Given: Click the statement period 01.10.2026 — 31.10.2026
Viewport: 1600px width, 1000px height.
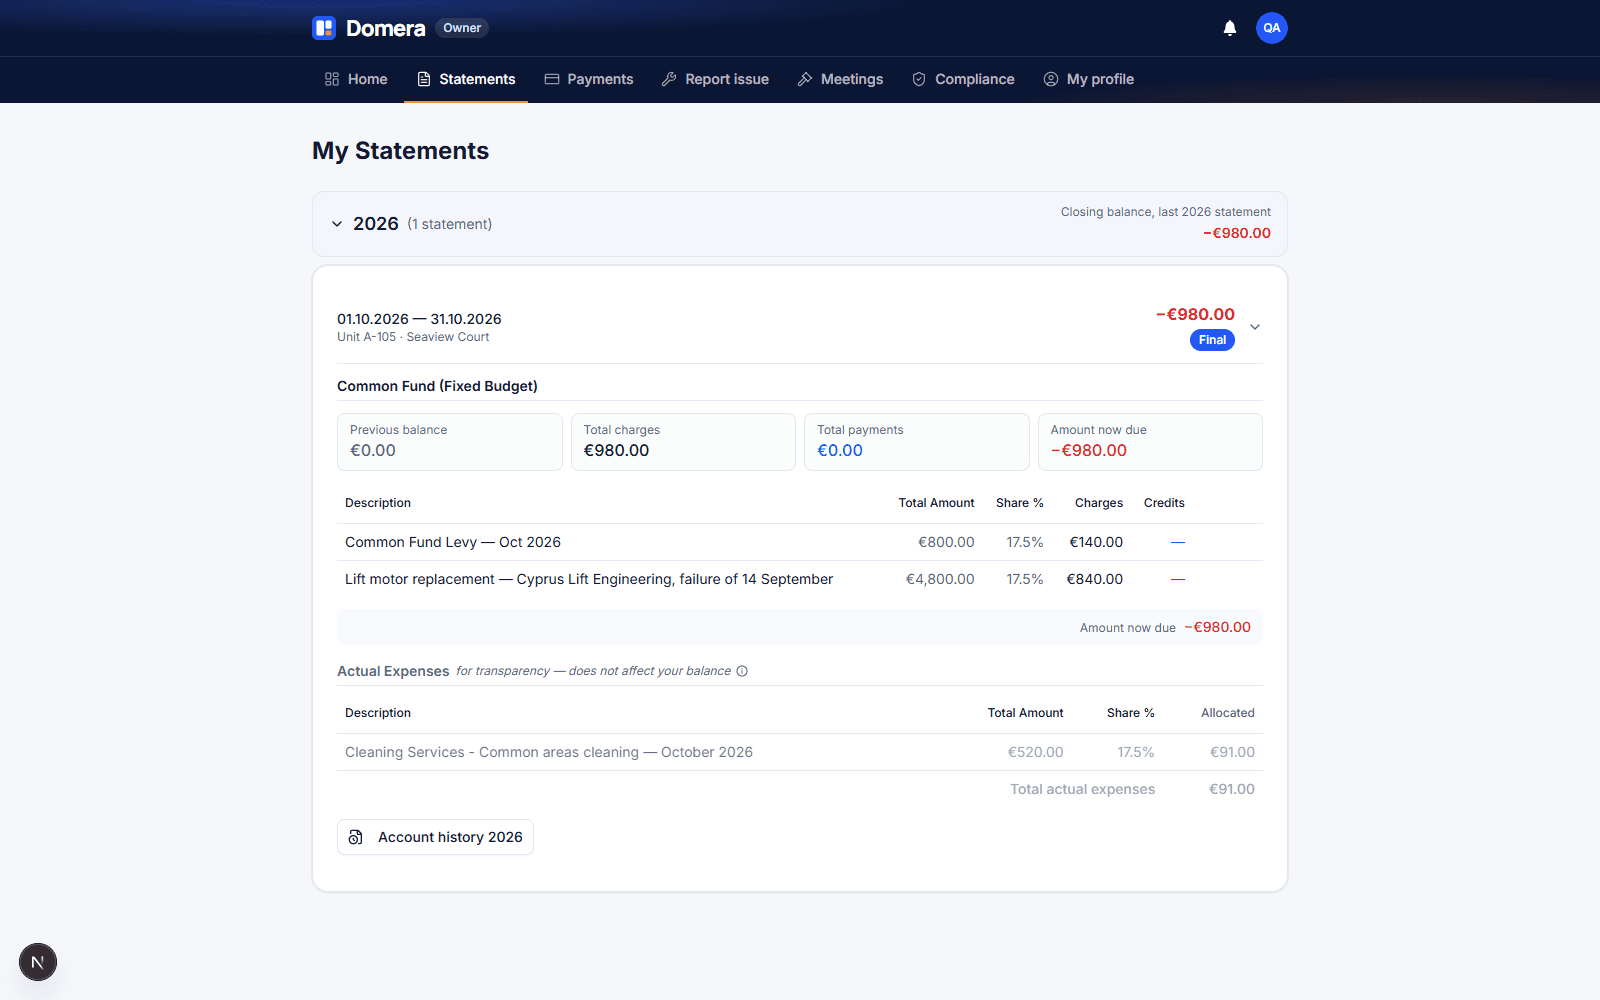Looking at the screenshot, I should [x=419, y=319].
